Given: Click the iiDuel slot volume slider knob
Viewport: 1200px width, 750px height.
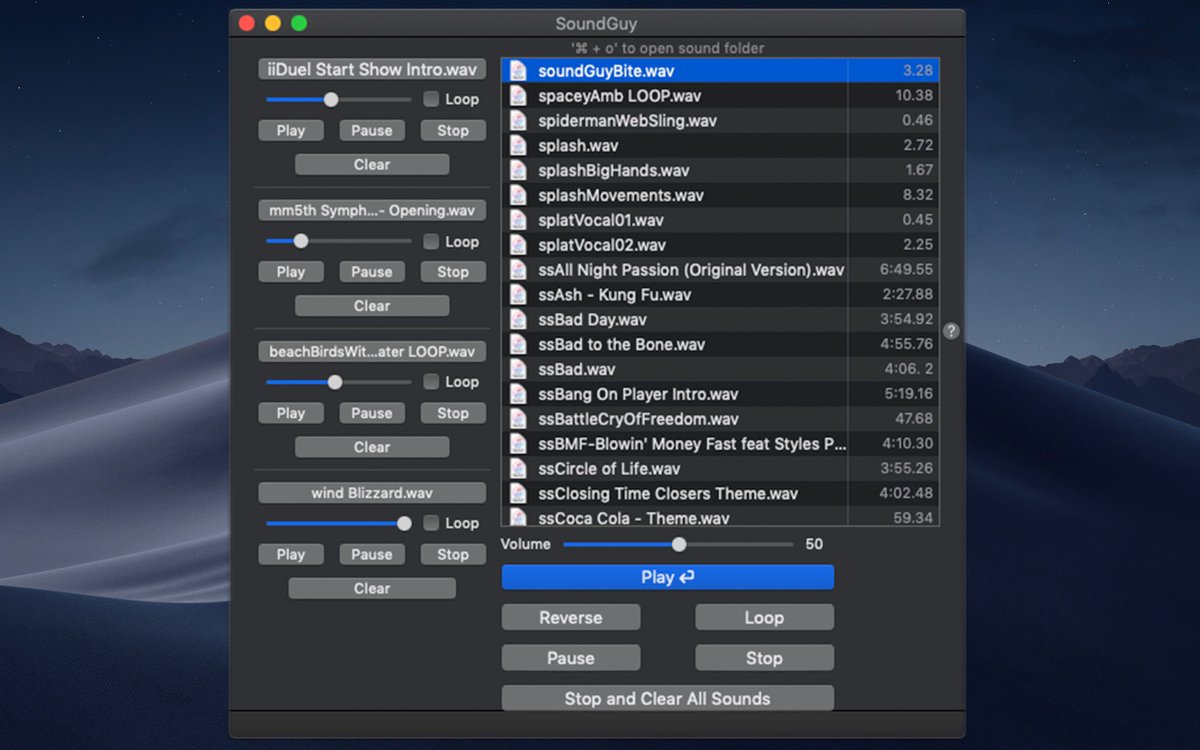Looking at the screenshot, I should coord(331,100).
